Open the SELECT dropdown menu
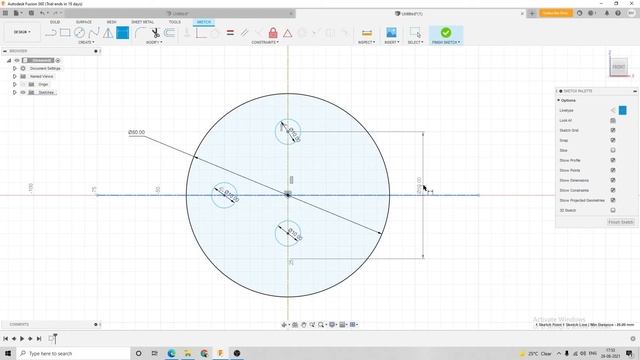The width and height of the screenshot is (640, 360). (415, 42)
